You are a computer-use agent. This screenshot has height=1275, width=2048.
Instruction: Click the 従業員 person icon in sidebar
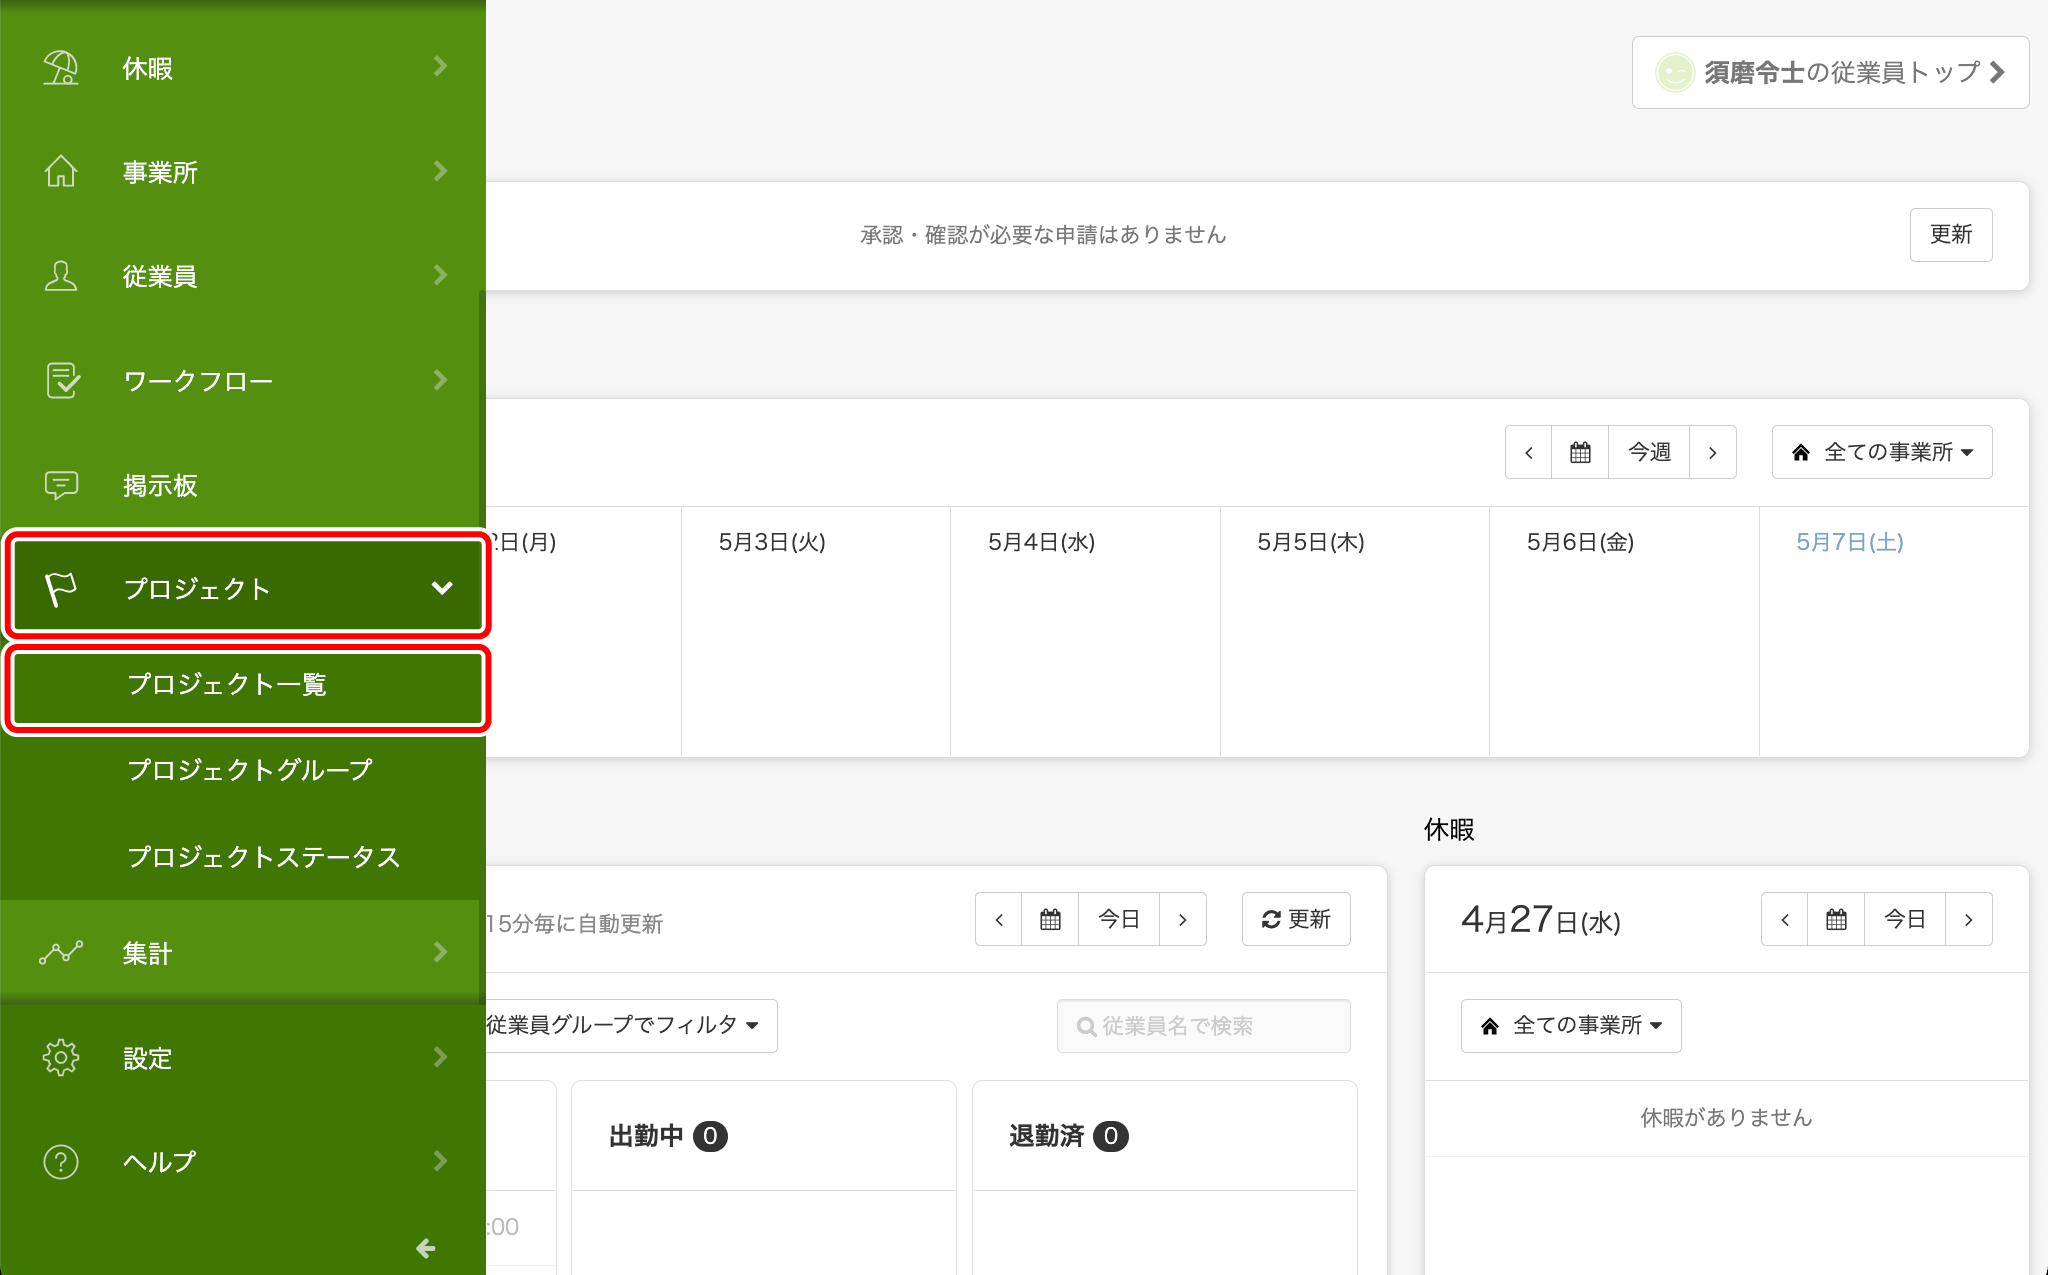pyautogui.click(x=61, y=276)
